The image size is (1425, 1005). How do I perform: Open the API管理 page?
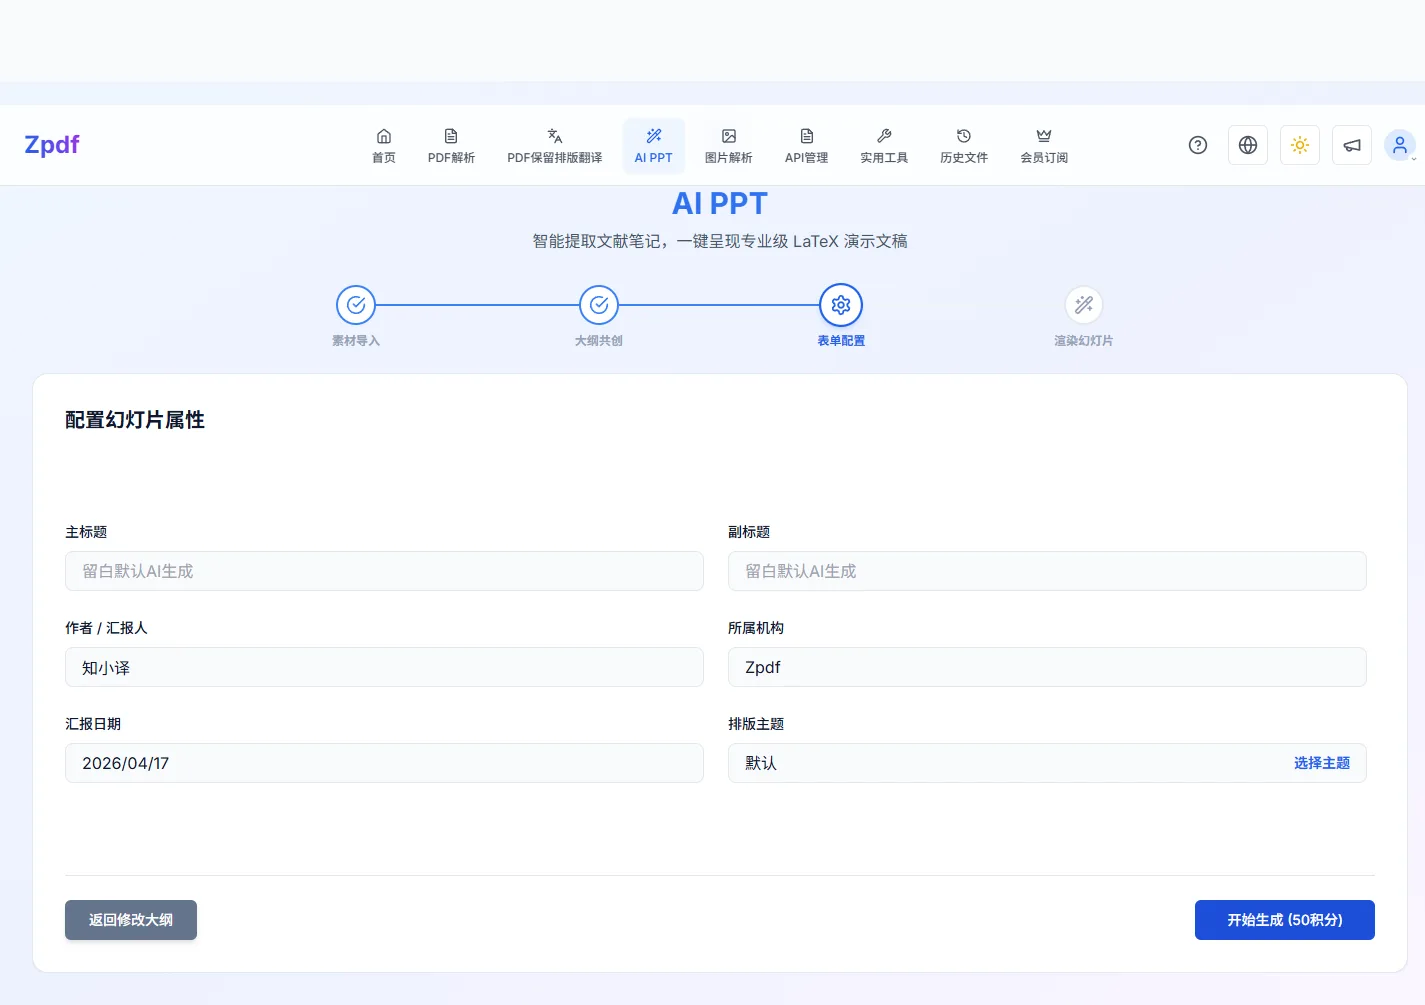[x=806, y=145]
